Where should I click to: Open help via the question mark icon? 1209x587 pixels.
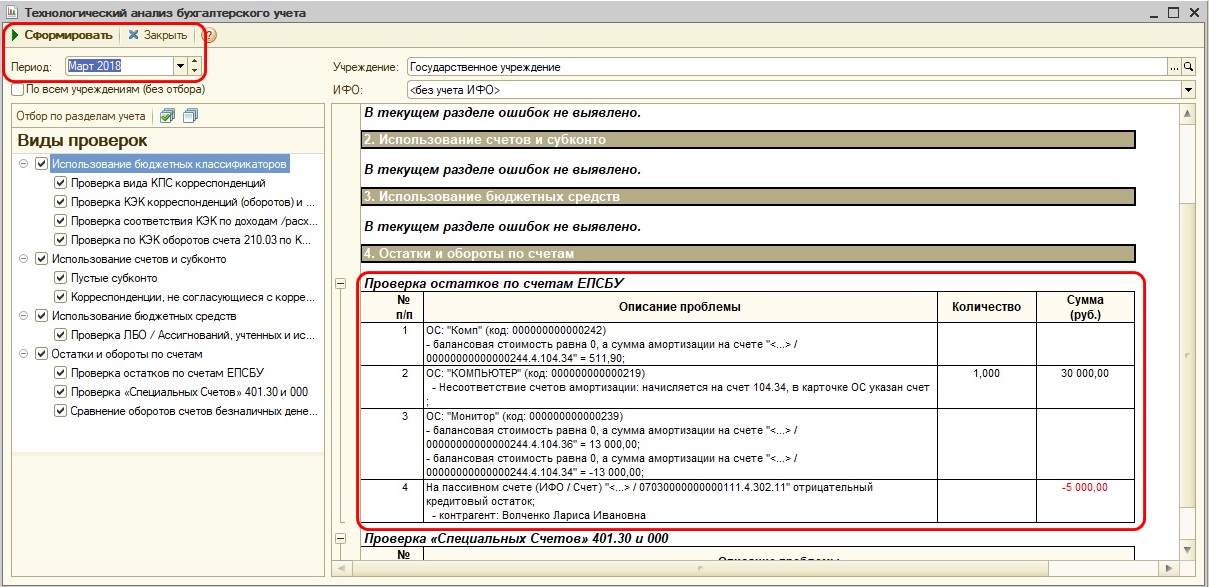(x=209, y=35)
